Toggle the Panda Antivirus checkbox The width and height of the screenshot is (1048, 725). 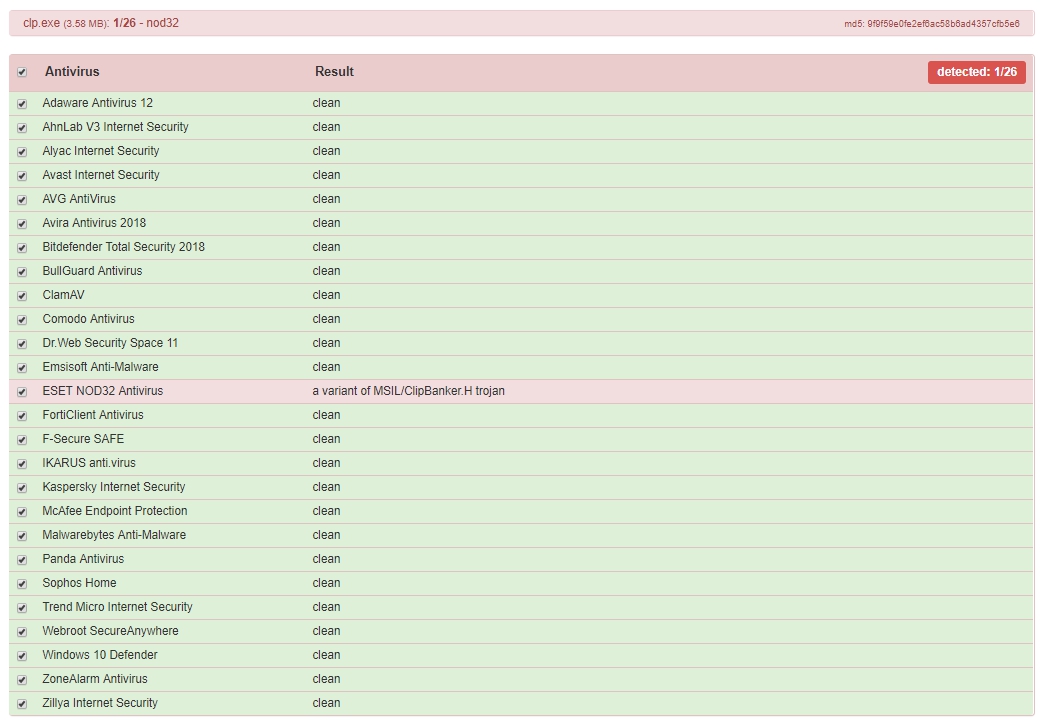click(x=22, y=560)
